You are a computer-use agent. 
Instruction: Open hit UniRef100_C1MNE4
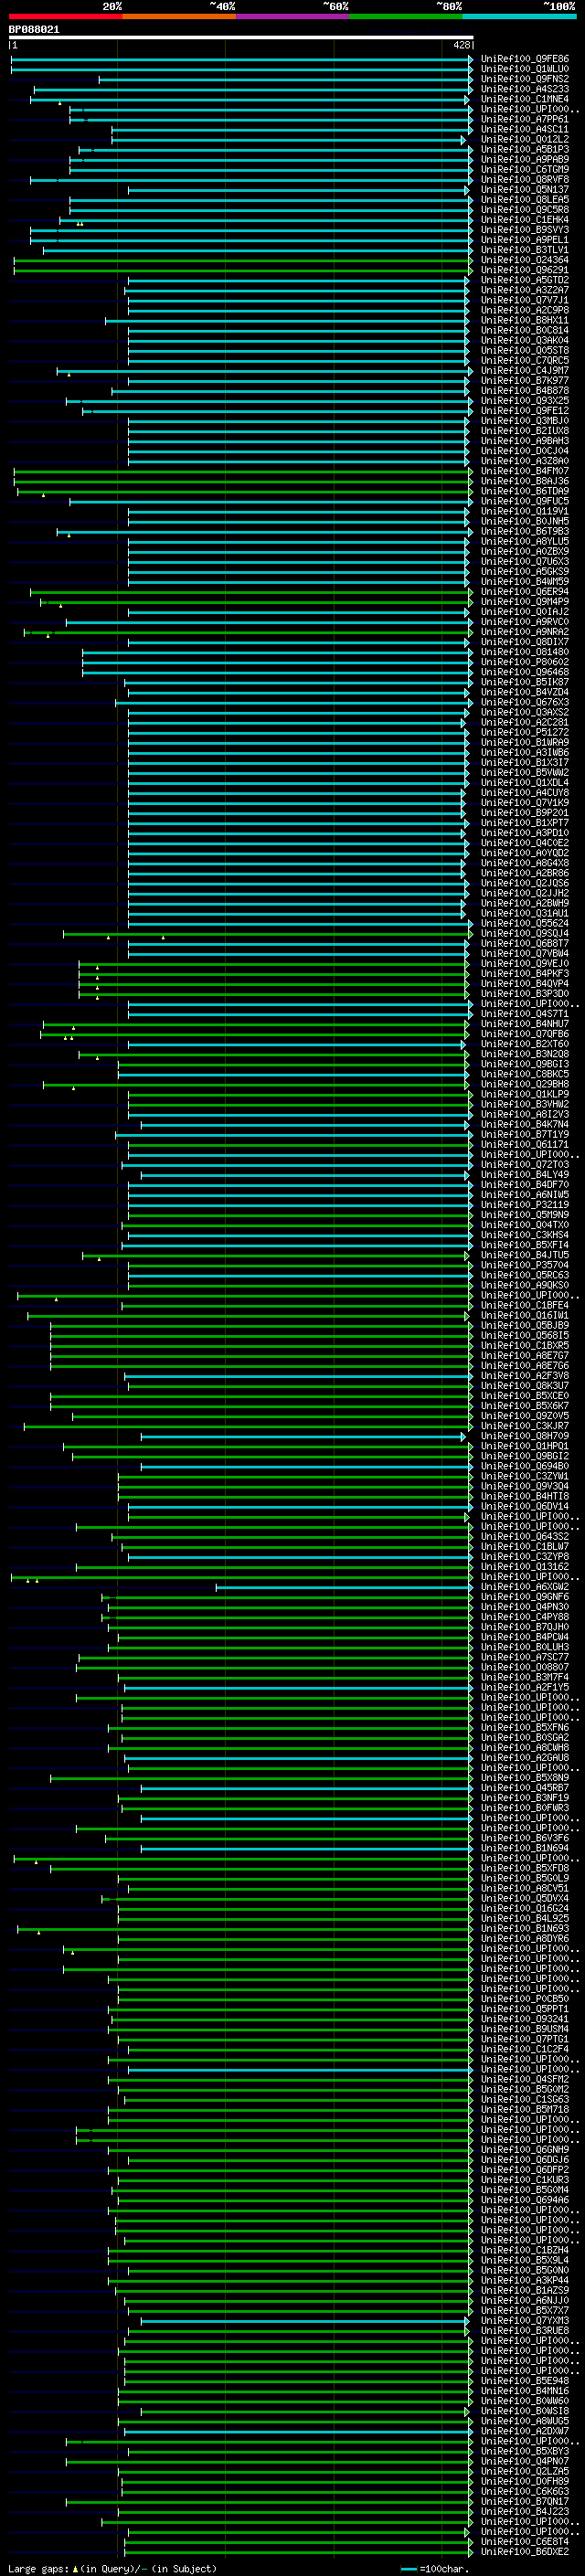point(524,99)
